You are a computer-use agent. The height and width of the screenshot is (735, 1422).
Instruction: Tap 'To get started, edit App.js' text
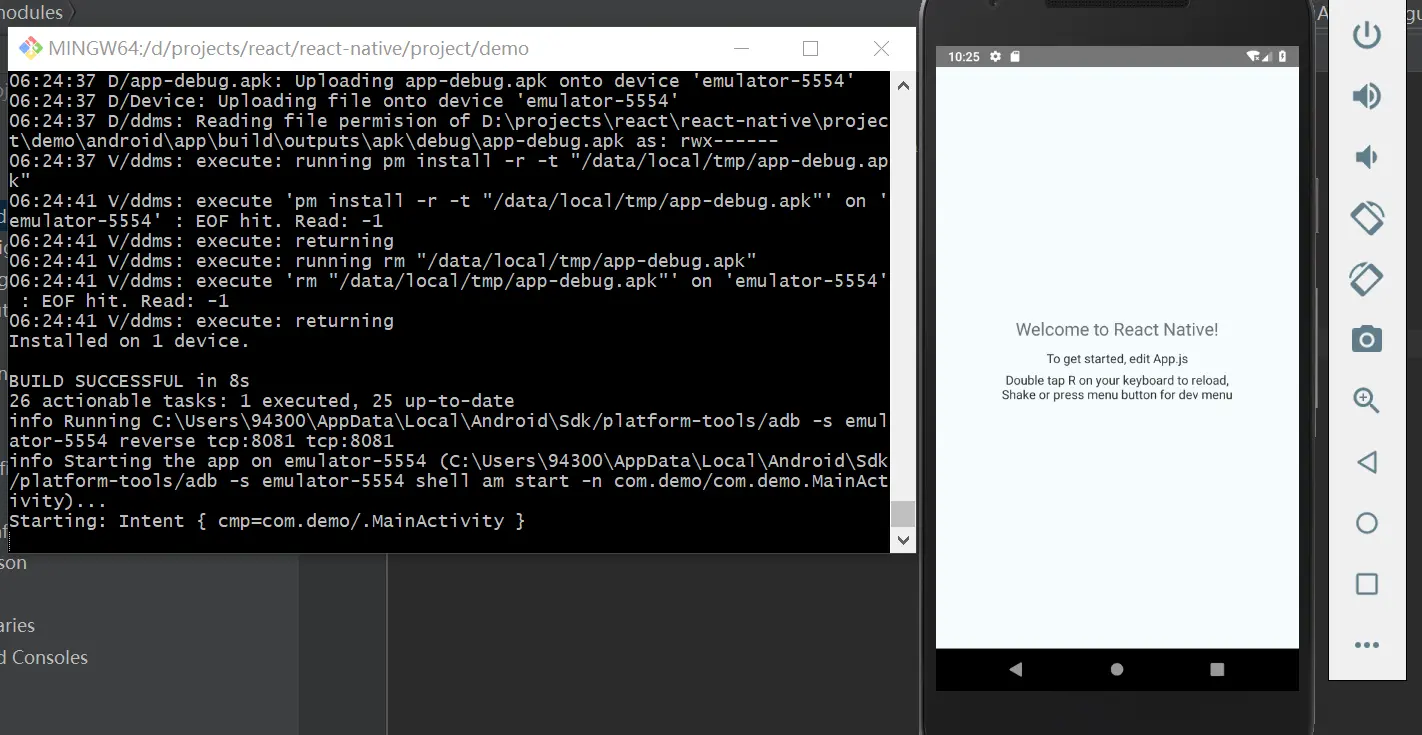point(1117,359)
